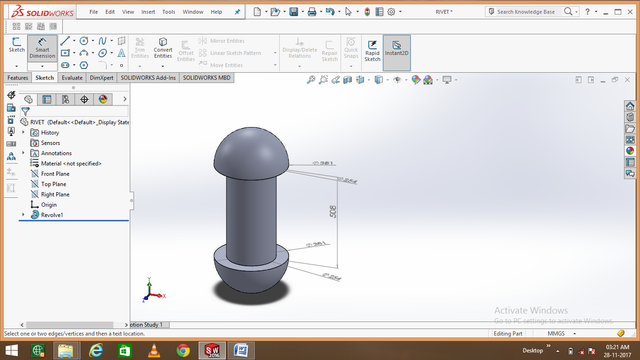Open the Sketch button dropdown arrow
Image resolution: width=640 pixels, height=360 pixels.
coord(17,66)
